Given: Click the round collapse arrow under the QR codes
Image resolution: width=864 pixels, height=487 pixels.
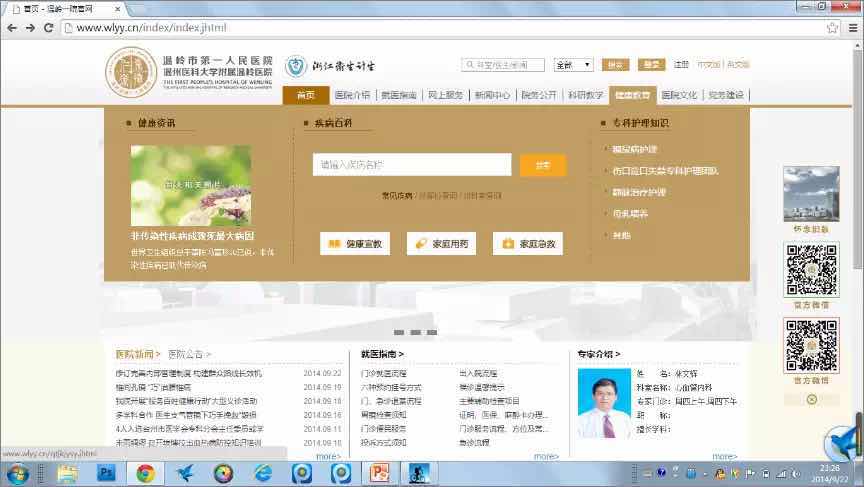Looking at the screenshot, I should coord(811,399).
